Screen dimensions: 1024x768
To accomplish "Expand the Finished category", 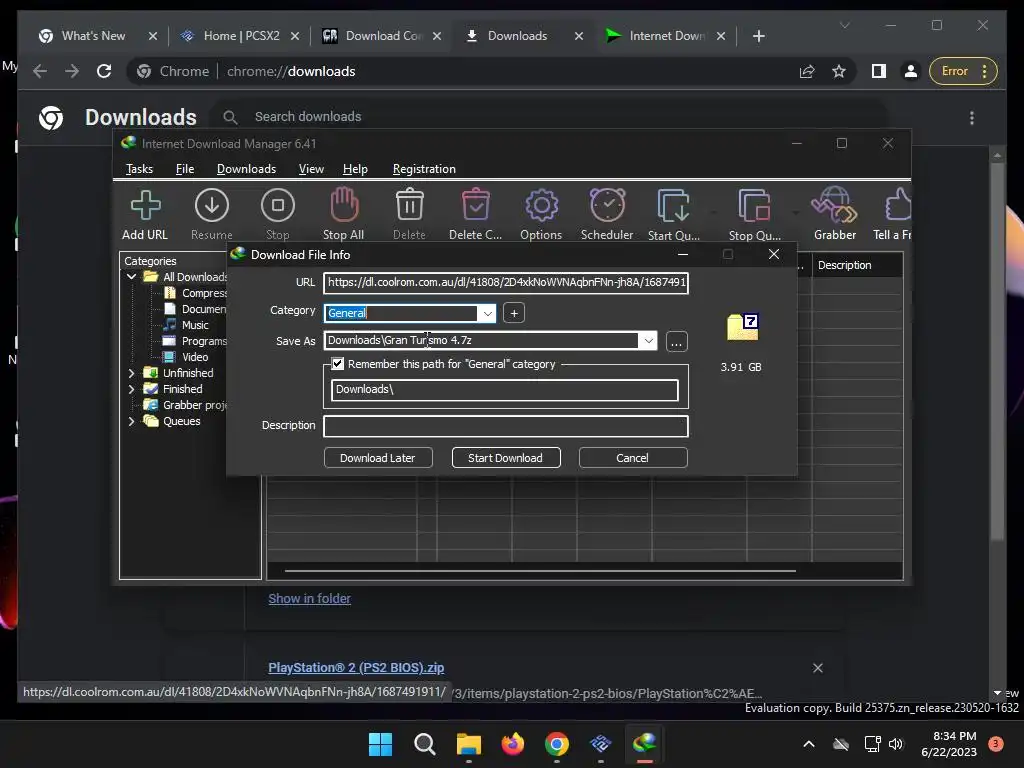I will click(131, 389).
